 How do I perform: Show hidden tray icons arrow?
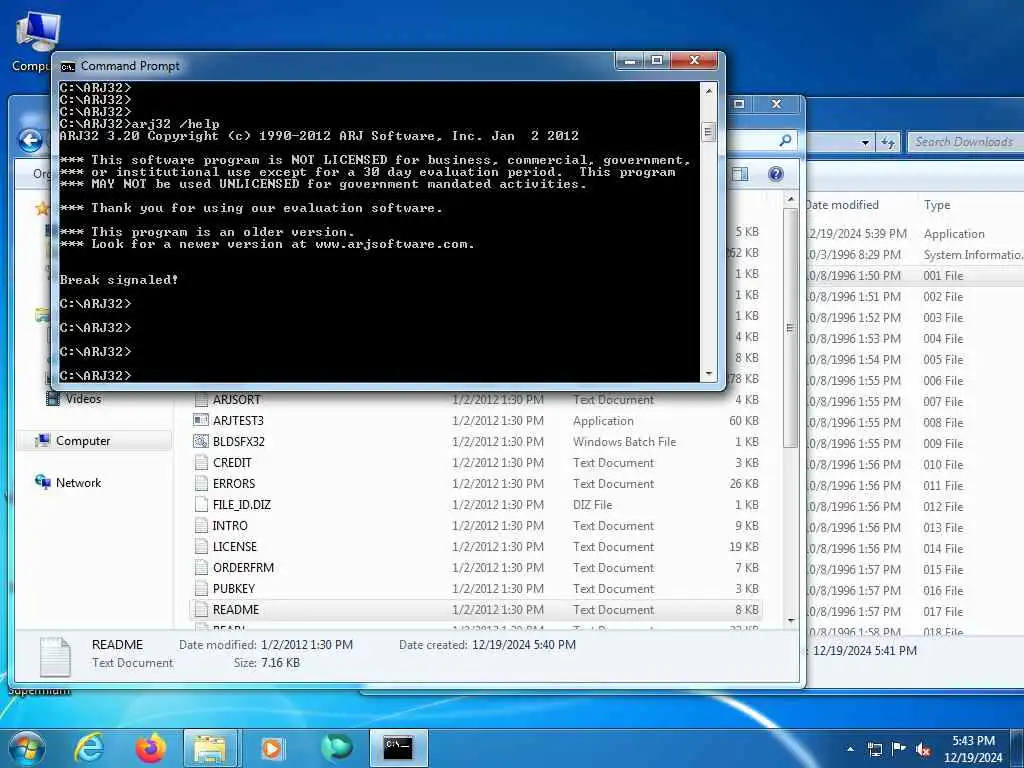[x=850, y=749]
